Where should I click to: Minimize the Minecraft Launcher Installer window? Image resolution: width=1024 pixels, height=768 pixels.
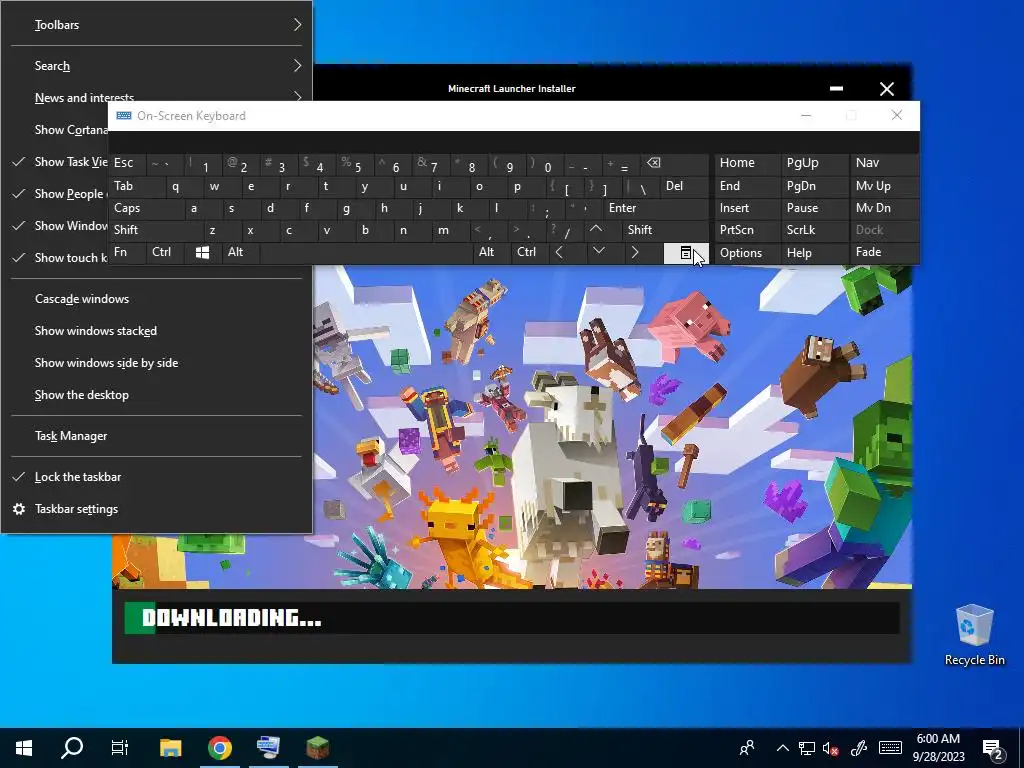click(x=836, y=89)
